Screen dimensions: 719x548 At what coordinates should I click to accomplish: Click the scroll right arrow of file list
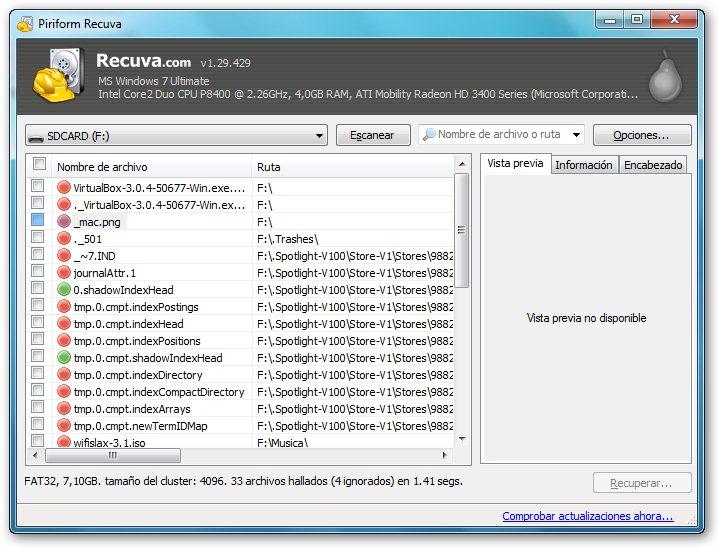pyautogui.click(x=444, y=455)
